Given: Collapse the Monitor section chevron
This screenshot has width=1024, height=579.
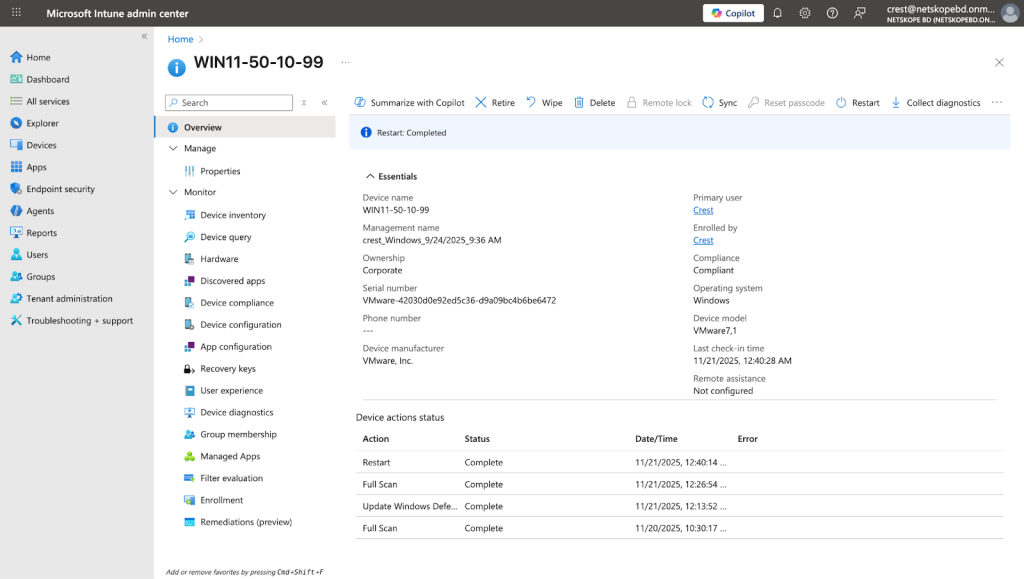Looking at the screenshot, I should click(173, 192).
